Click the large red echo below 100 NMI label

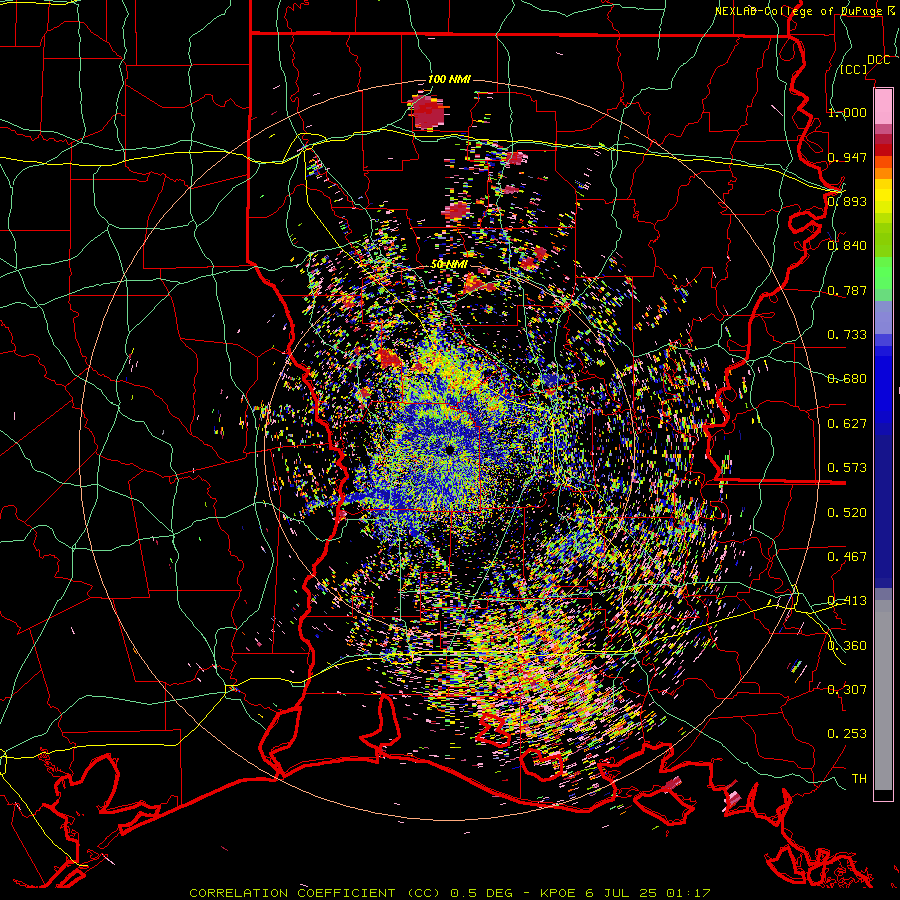point(428,112)
